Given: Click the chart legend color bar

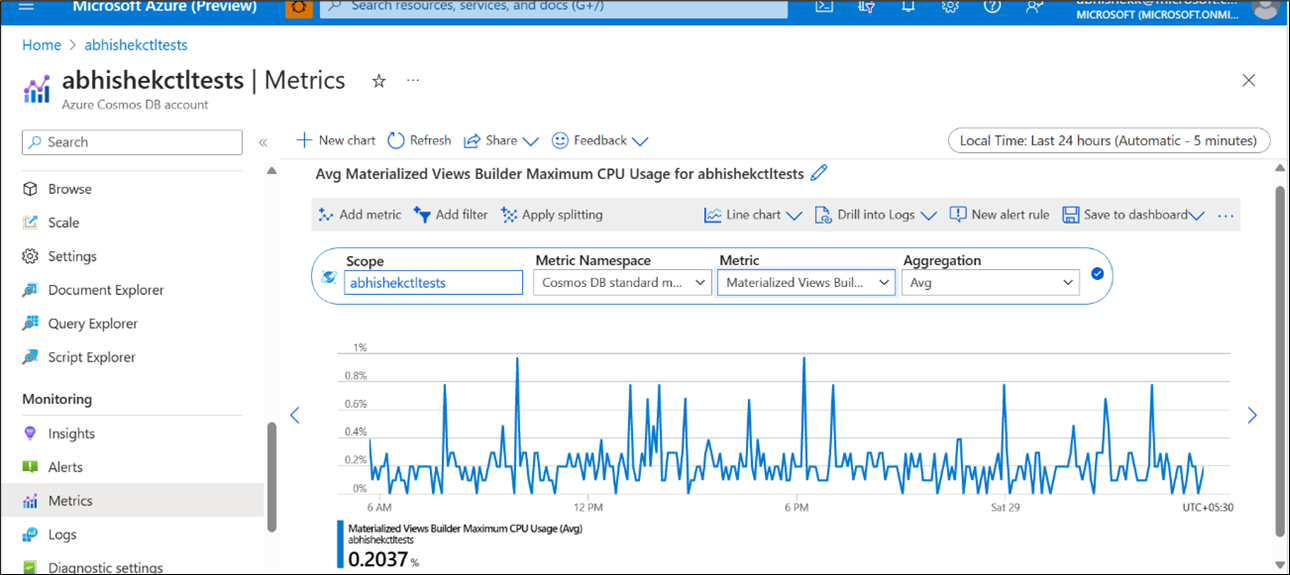Looking at the screenshot, I should (340, 546).
